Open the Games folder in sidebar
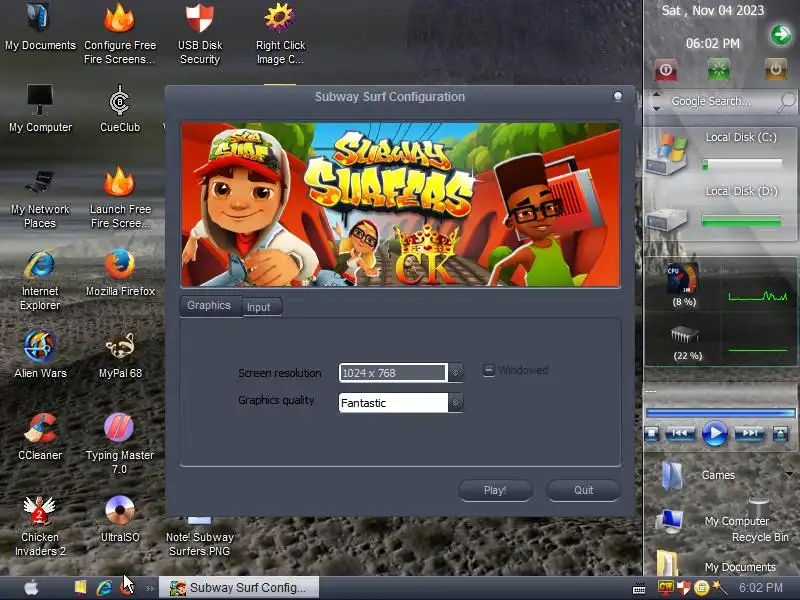Viewport: 800px width, 600px height. tap(698, 475)
